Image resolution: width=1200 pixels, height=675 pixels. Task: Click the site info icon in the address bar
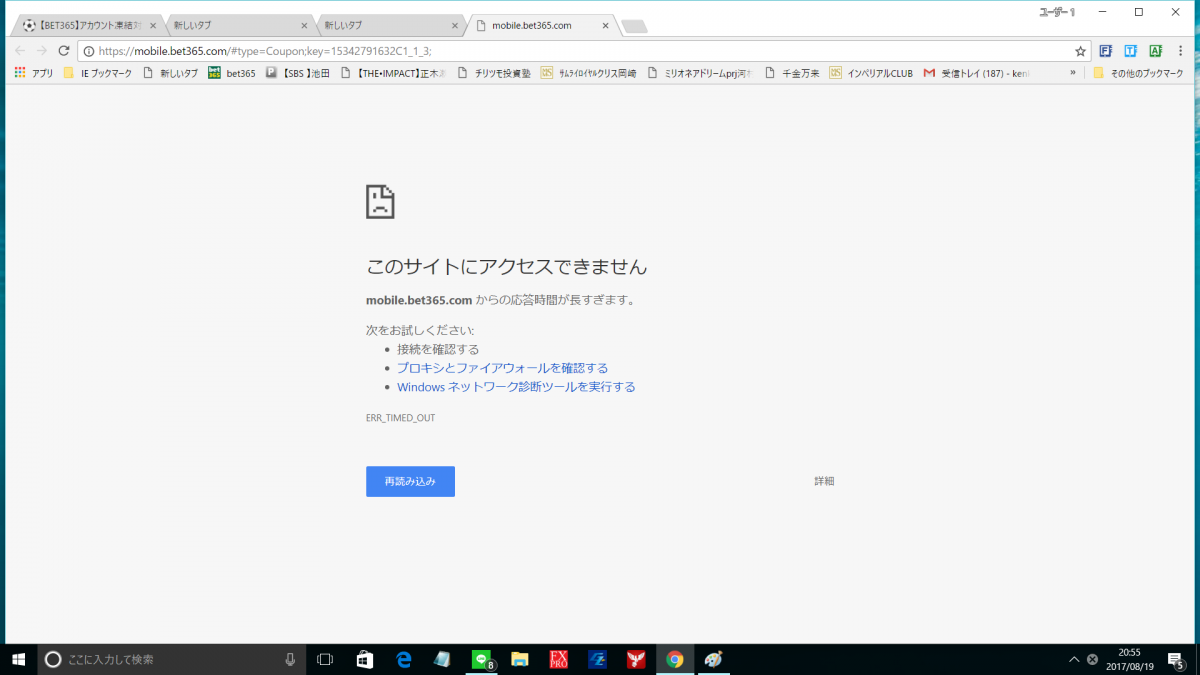(88, 51)
